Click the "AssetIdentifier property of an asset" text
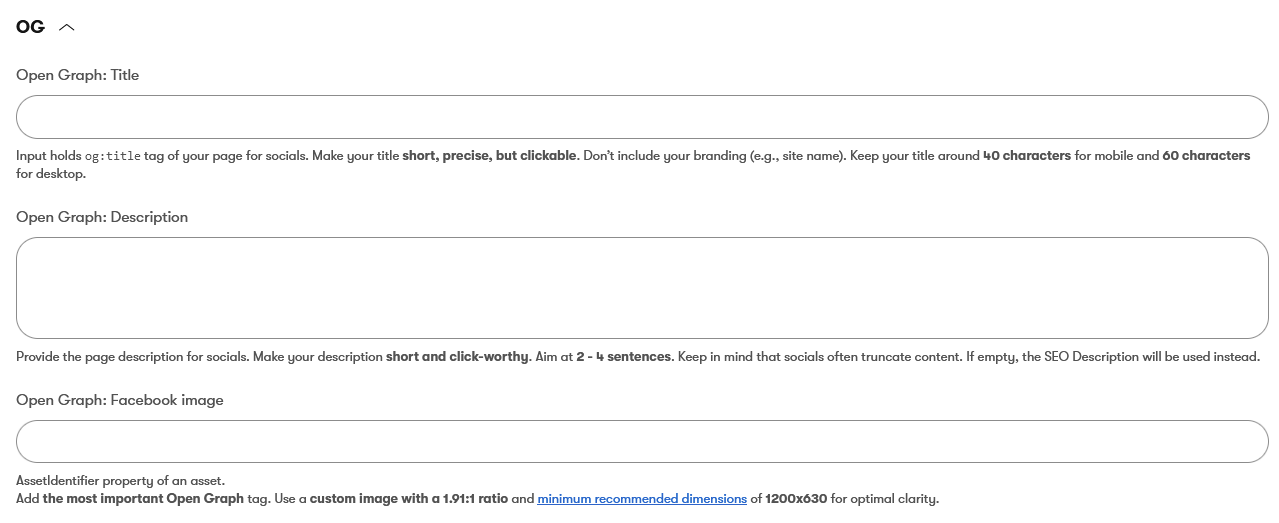 120,481
